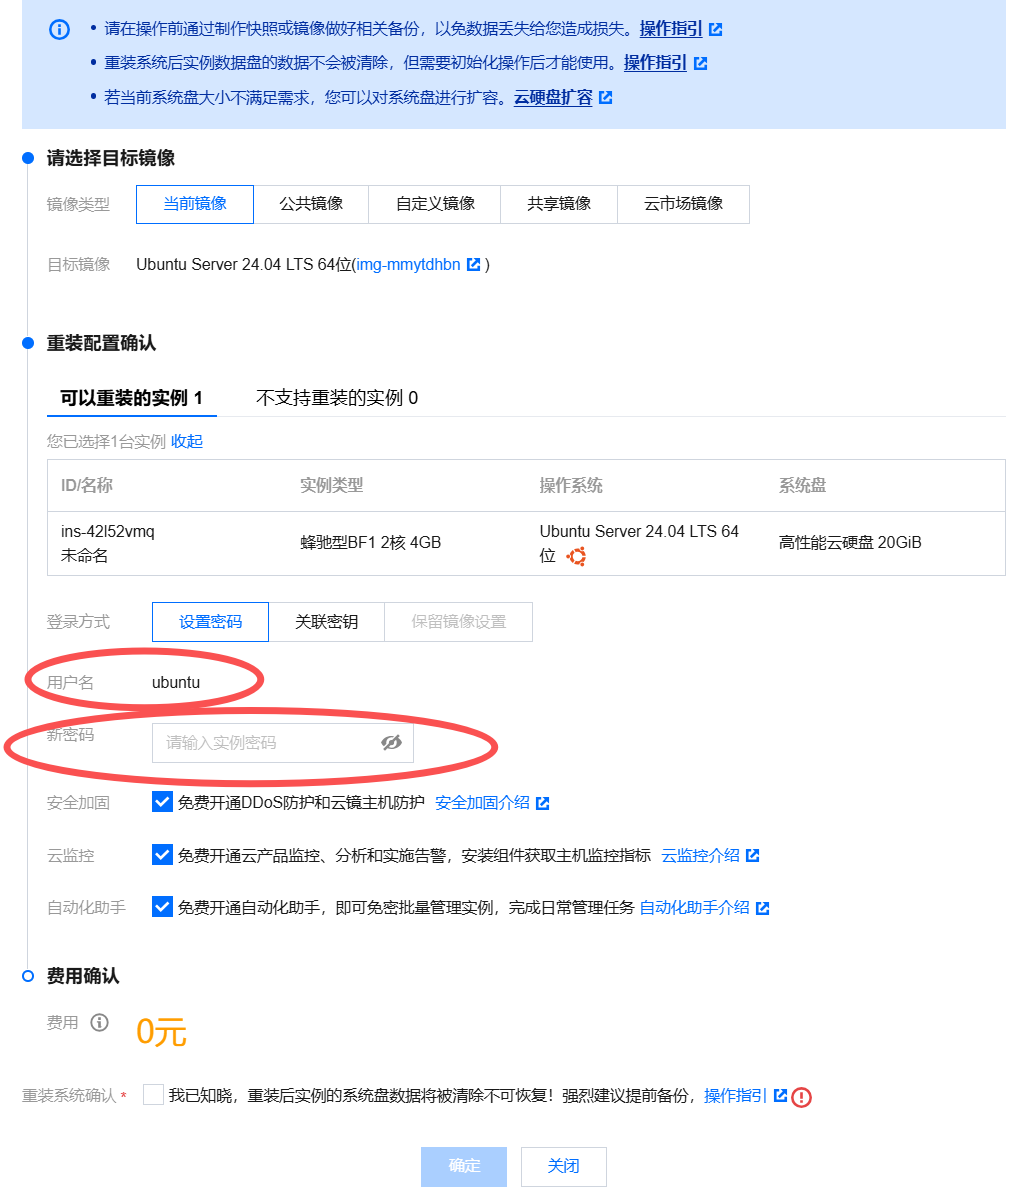Switch to 不支持重装的实例 0 tab
Viewport: 1024px width, 1202px height.
click(337, 398)
